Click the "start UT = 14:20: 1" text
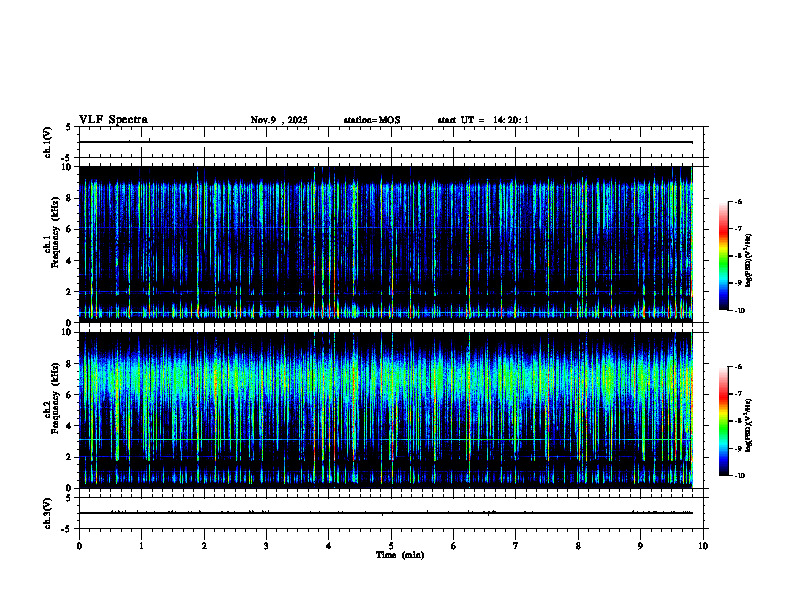Screen dimensions: 792x612 coord(483,120)
